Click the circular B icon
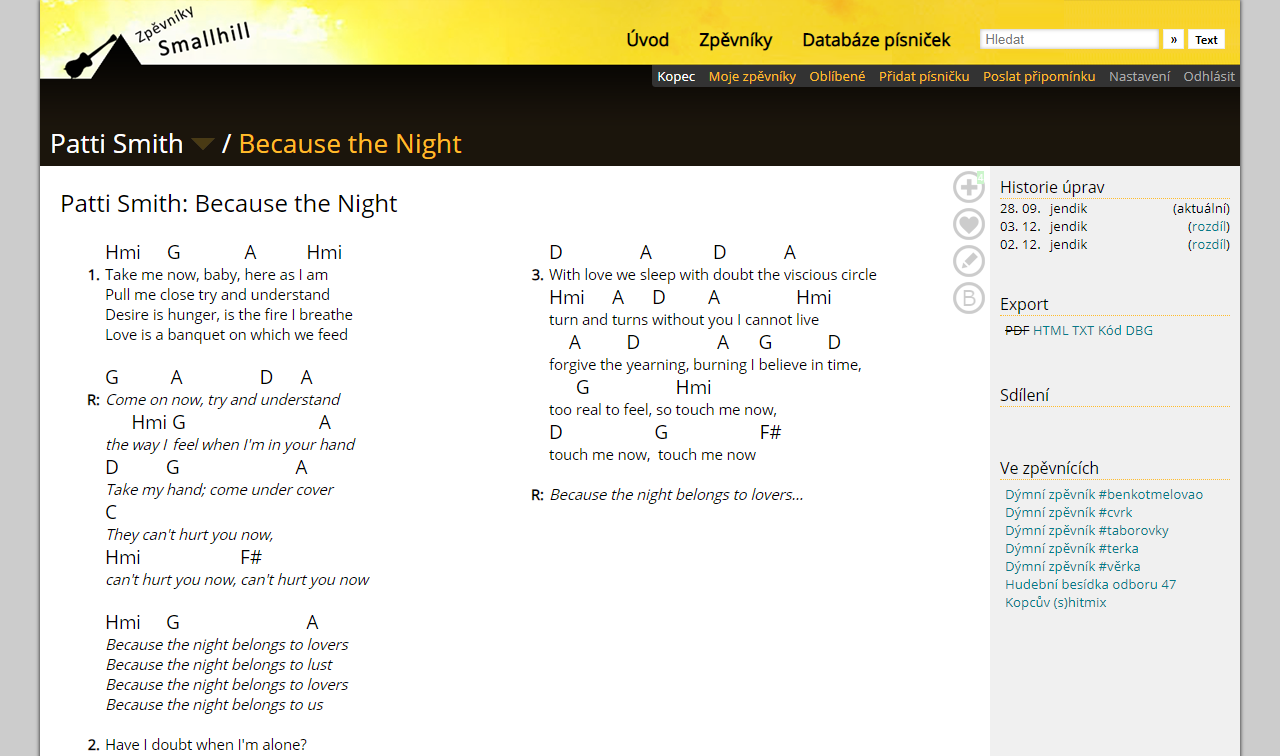Image resolution: width=1280 pixels, height=756 pixels. 968,298
